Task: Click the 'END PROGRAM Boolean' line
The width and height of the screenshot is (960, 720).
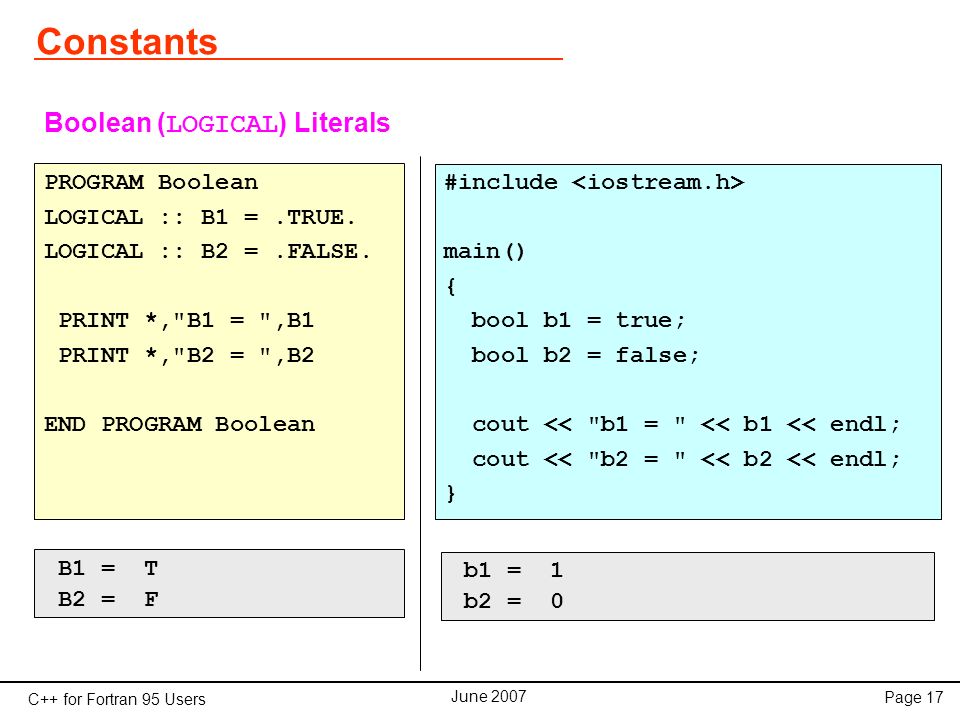Action: (179, 424)
